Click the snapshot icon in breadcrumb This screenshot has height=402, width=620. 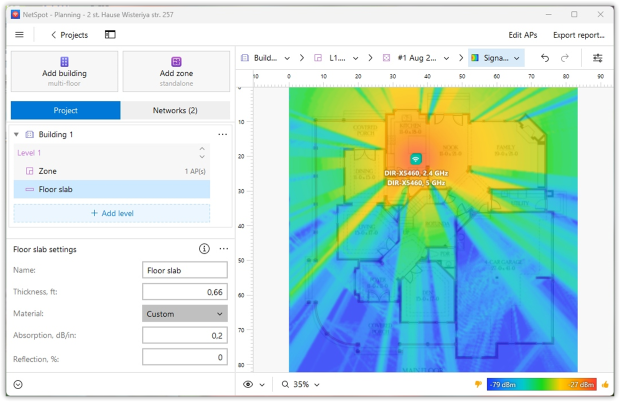coord(386,58)
